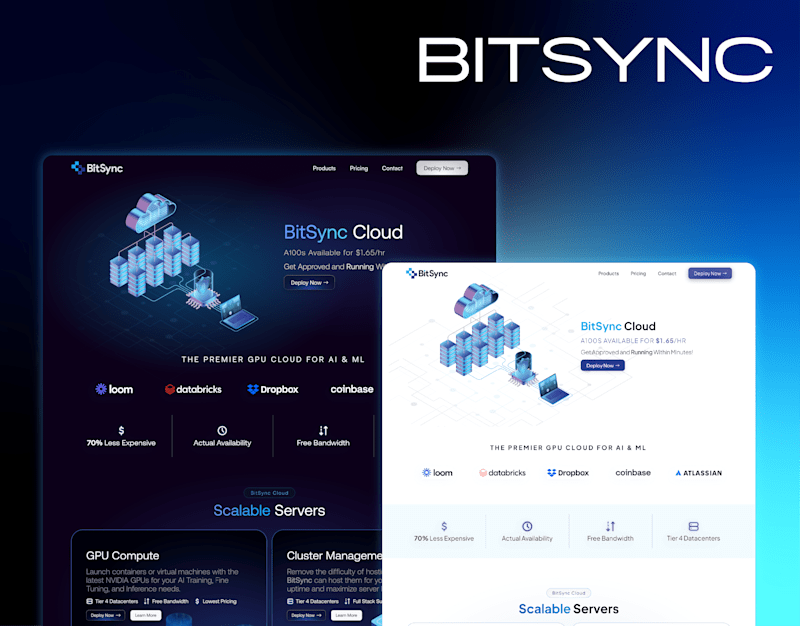Image resolution: width=800 pixels, height=626 pixels.
Task: Click clock icon above Actual Availability, light
Action: 527,526
